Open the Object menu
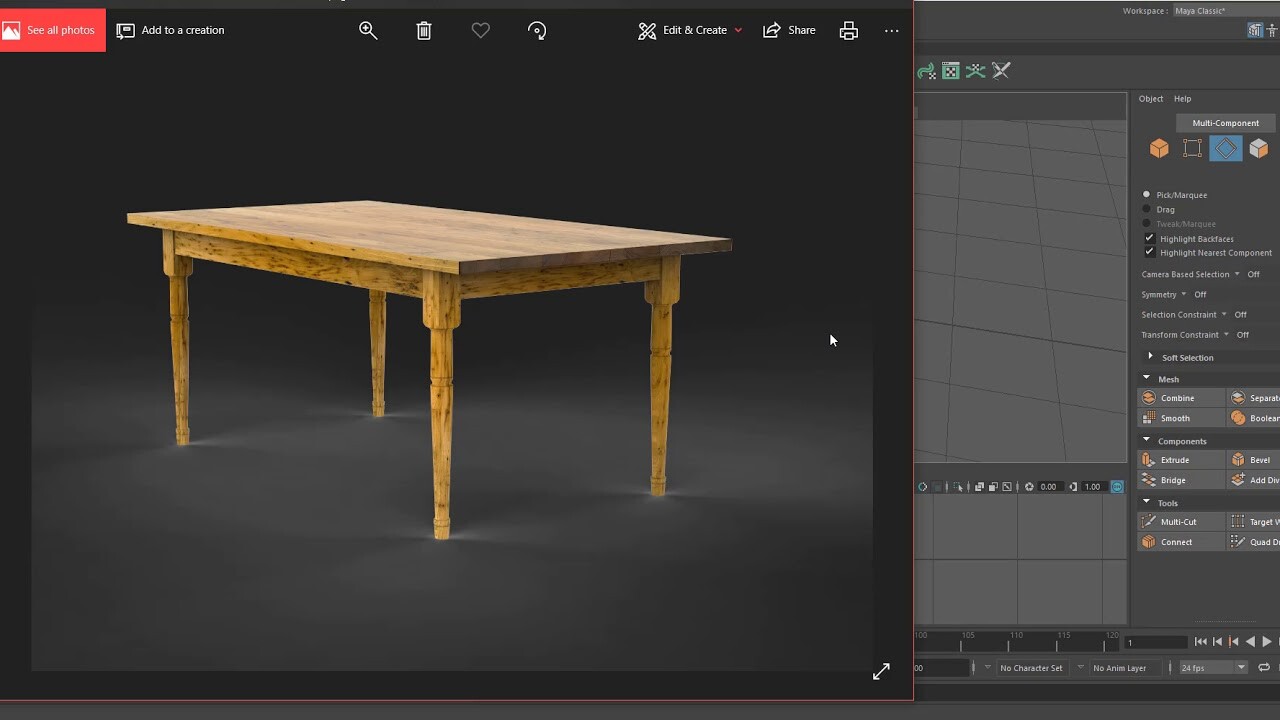 [1150, 98]
